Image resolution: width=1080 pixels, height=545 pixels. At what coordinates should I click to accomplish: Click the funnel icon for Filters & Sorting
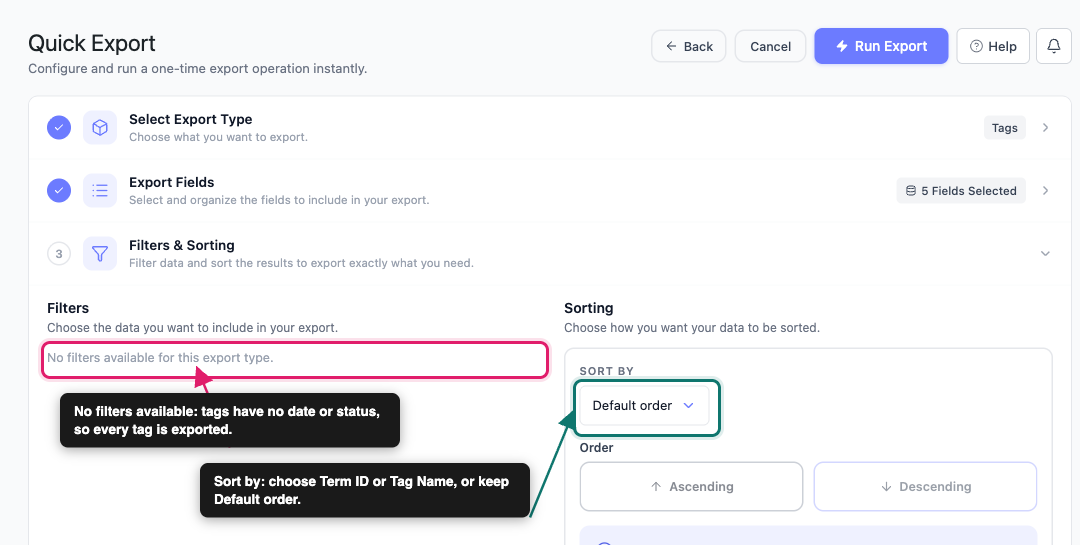[100, 254]
